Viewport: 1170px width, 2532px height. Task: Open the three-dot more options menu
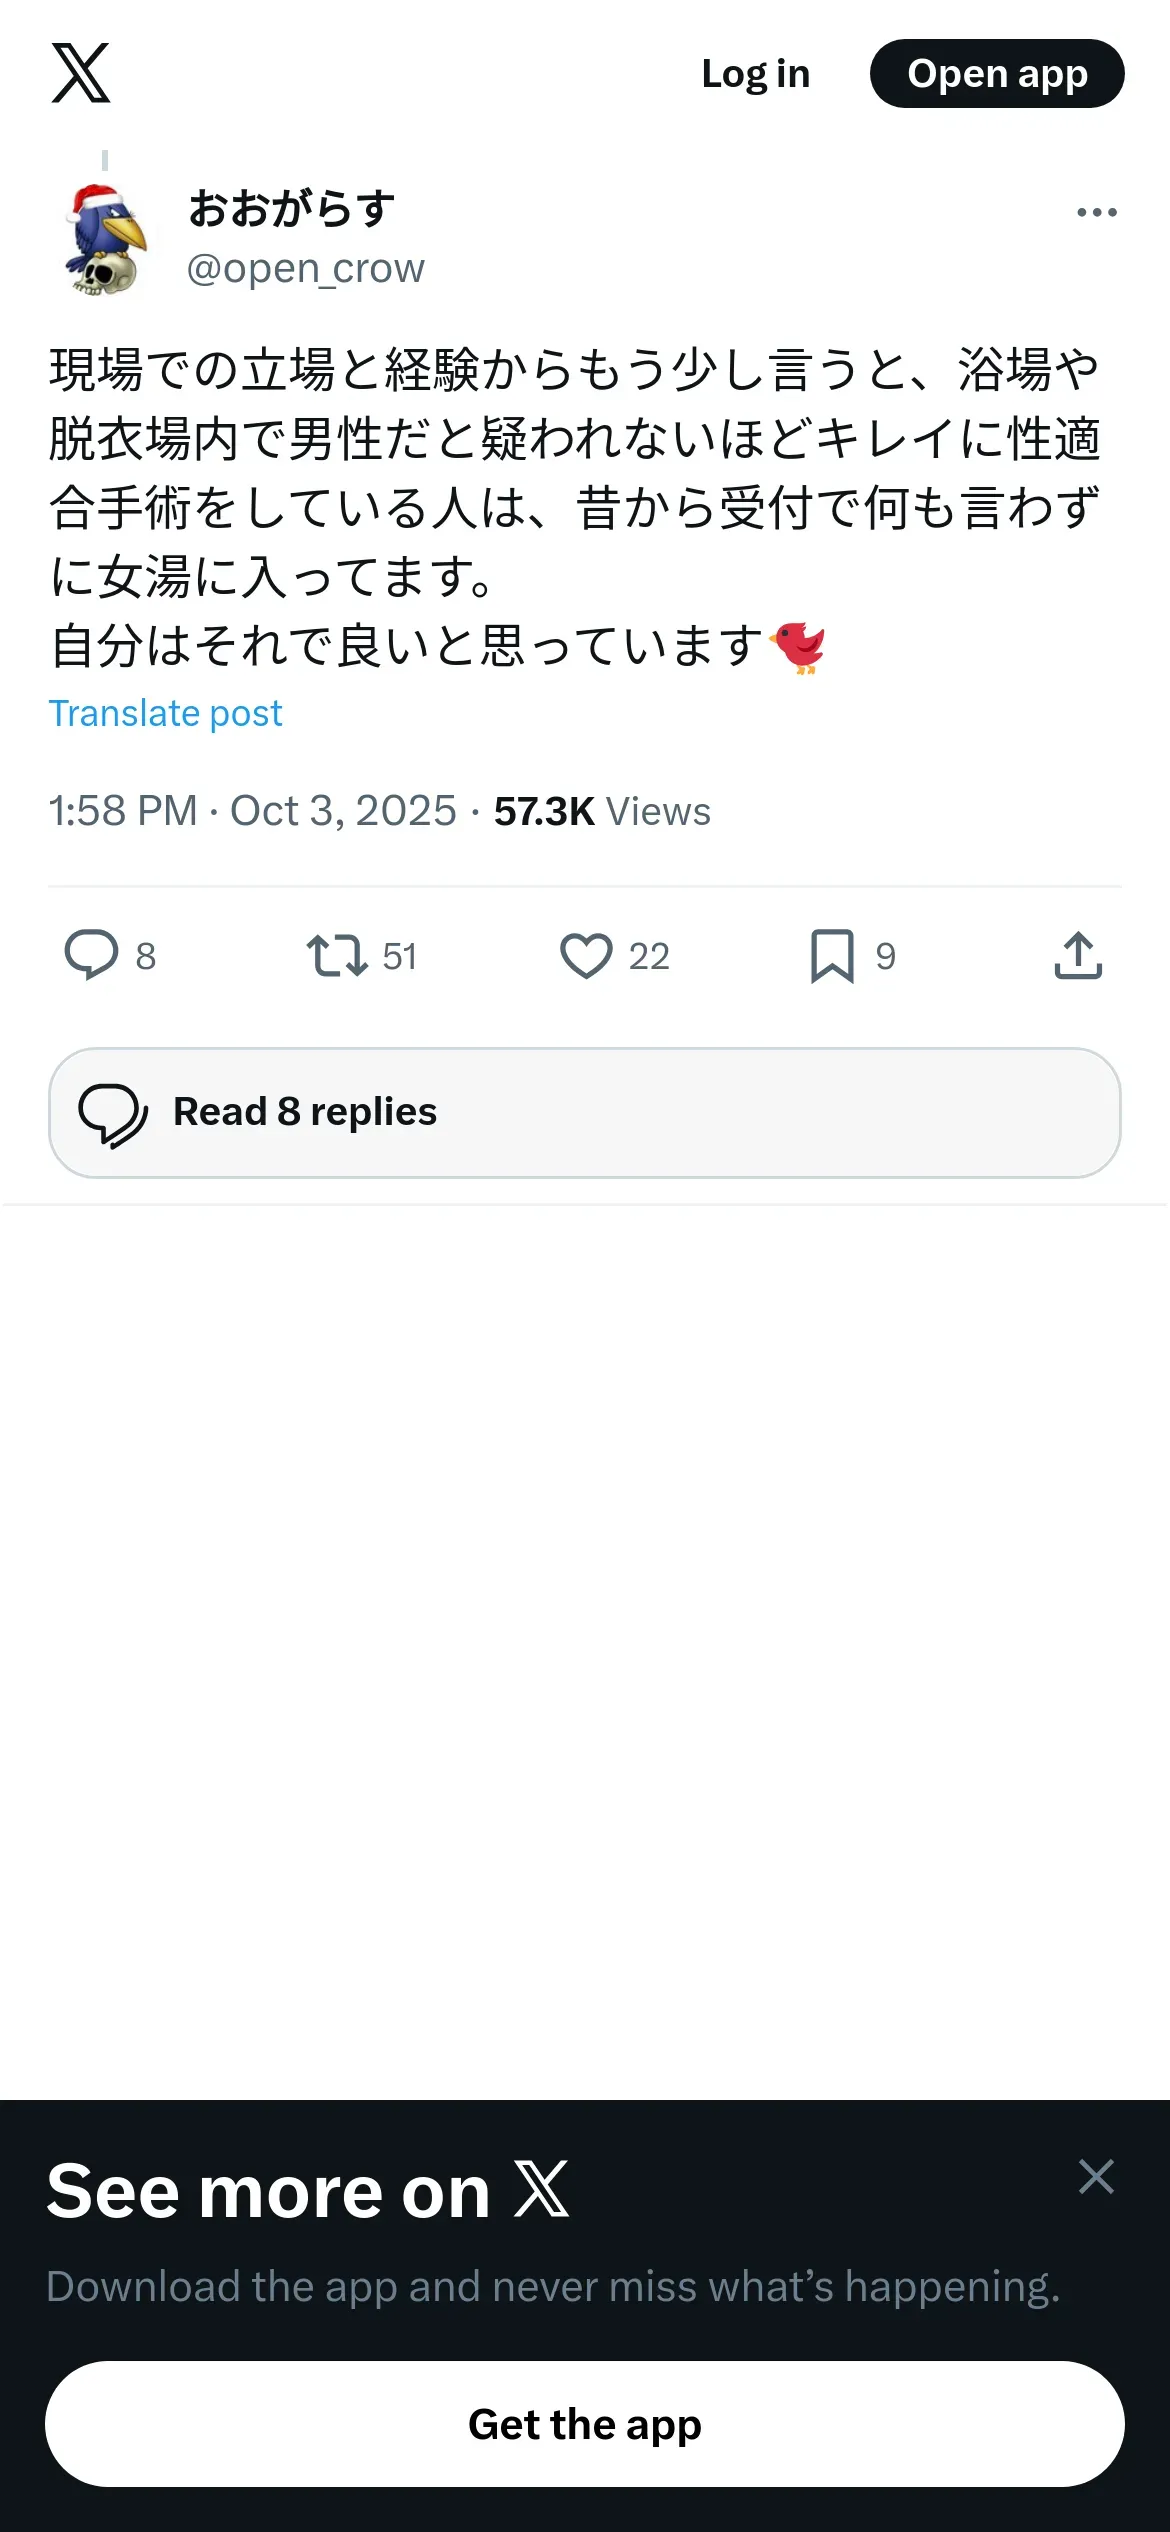(1096, 212)
